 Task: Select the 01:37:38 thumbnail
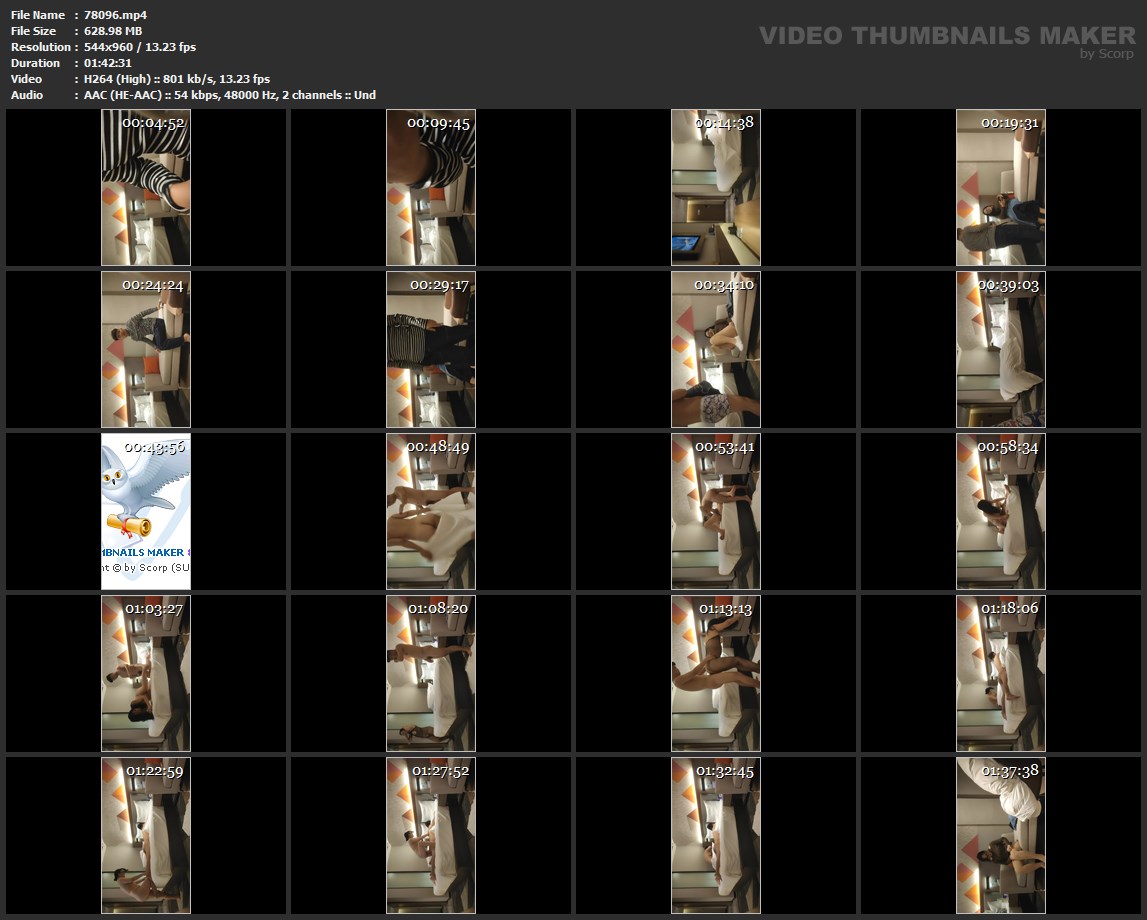[1000, 835]
